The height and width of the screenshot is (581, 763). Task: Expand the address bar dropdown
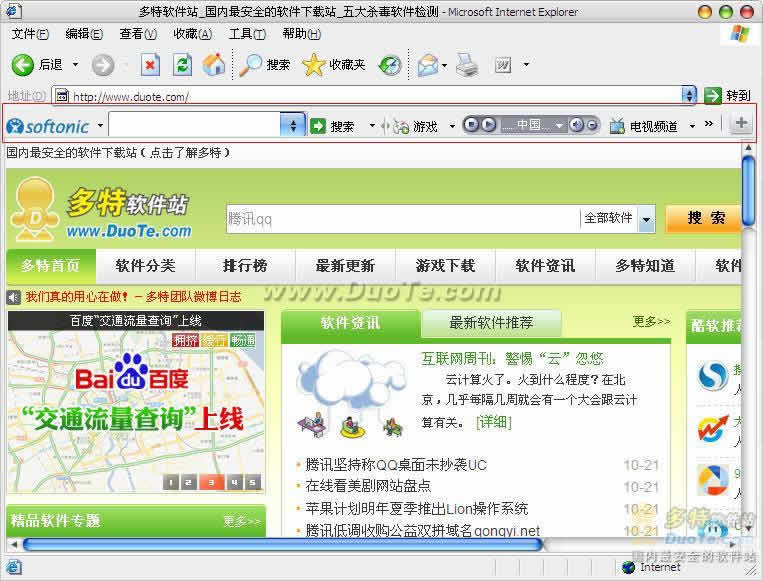(x=689, y=95)
